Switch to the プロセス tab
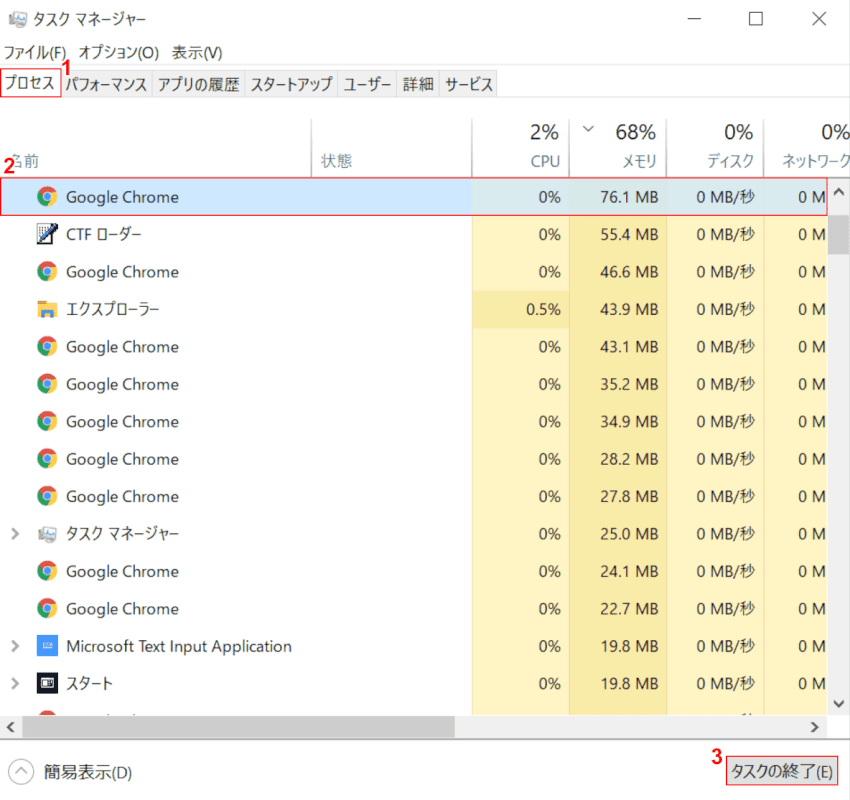The height and width of the screenshot is (800, 850). 30,83
